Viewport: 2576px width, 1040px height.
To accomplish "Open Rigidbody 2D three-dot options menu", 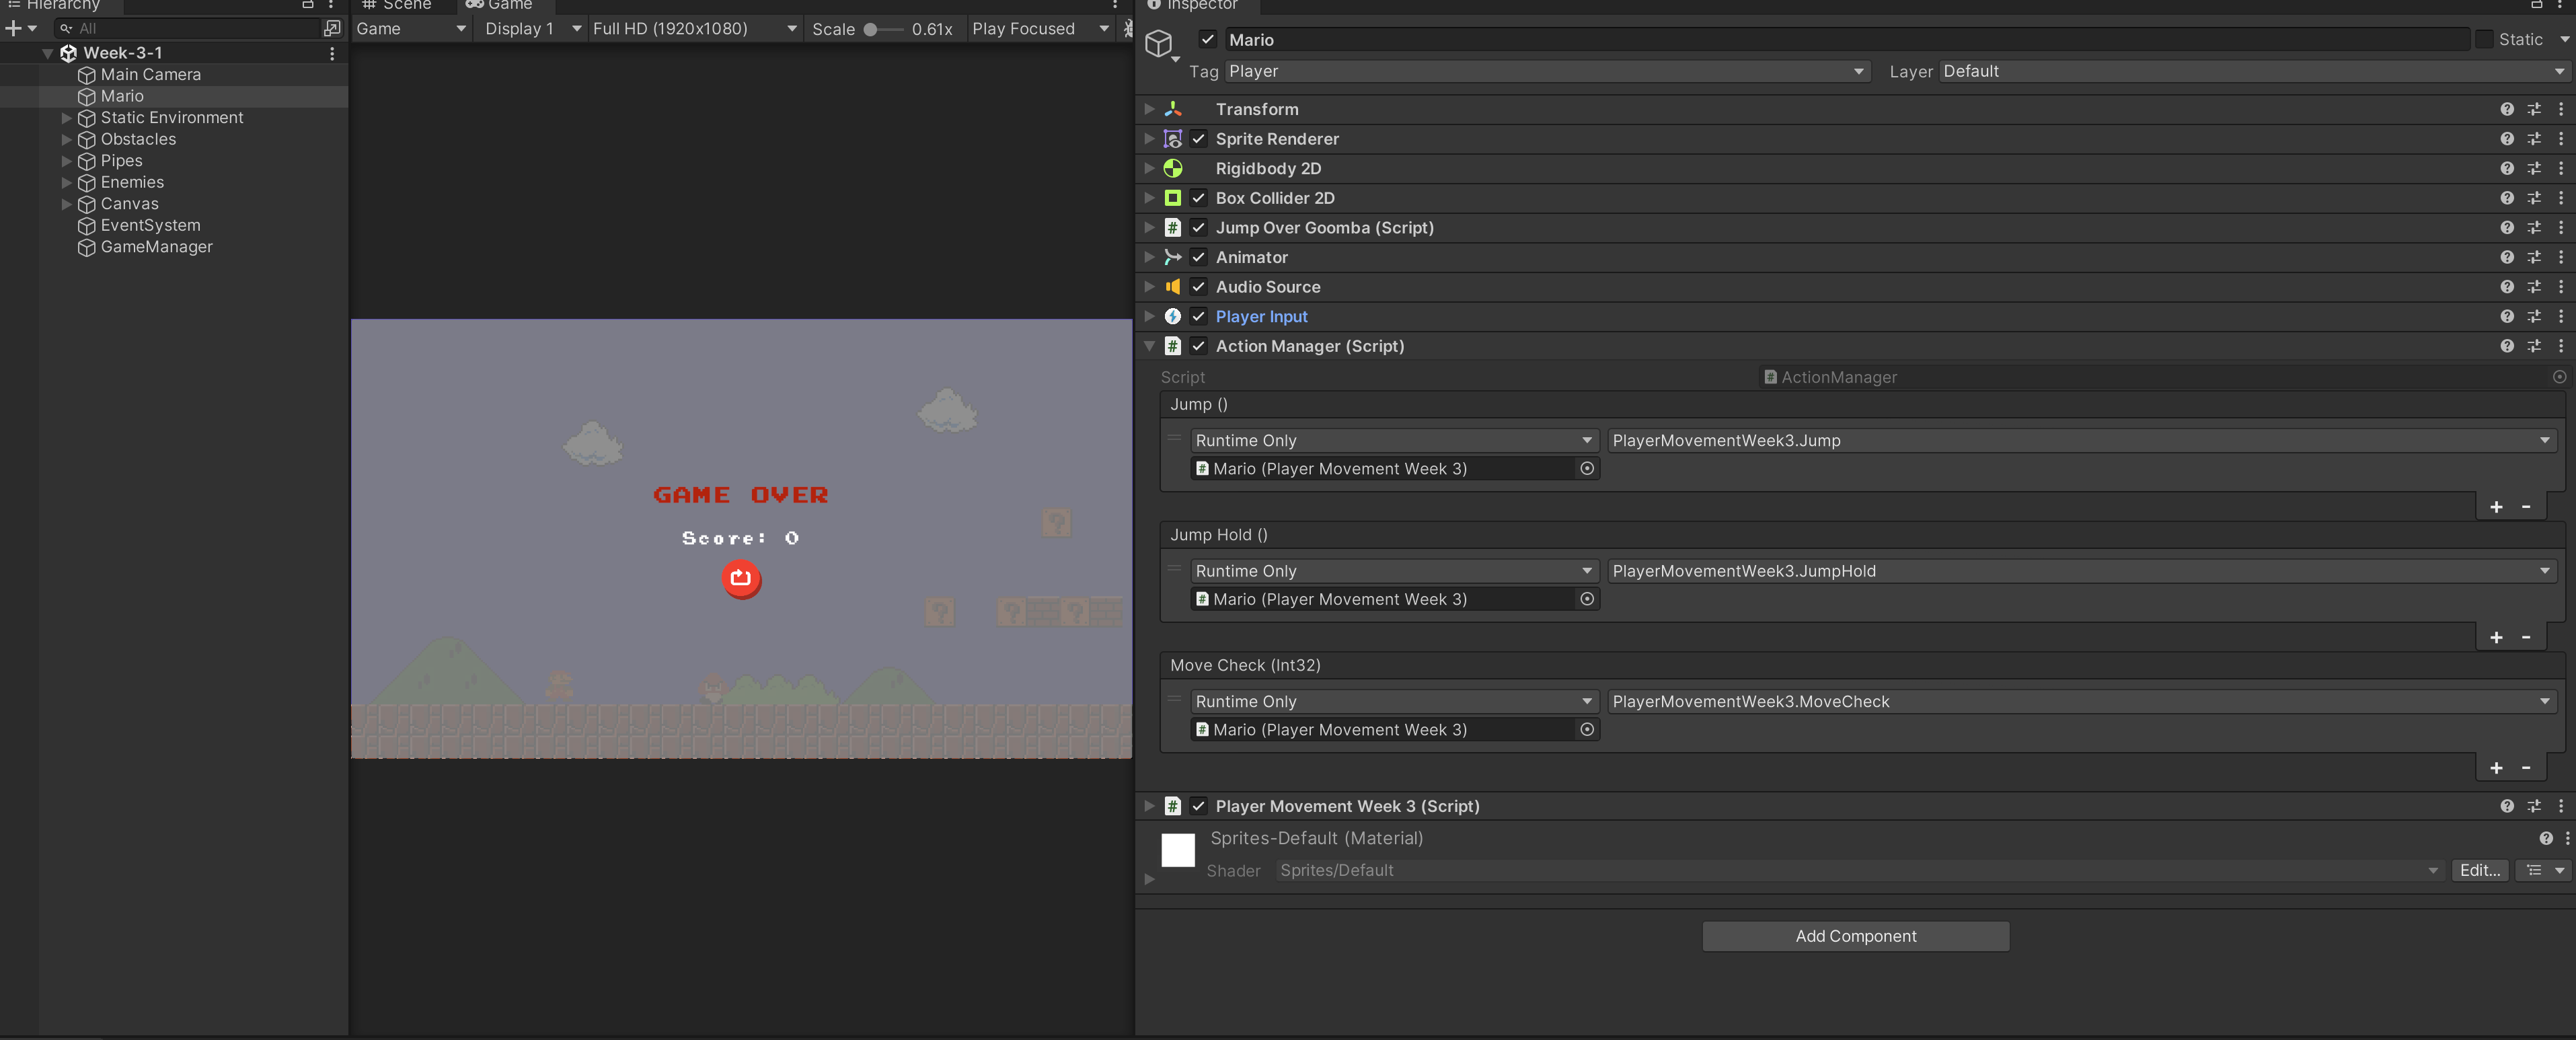I will tap(2561, 168).
